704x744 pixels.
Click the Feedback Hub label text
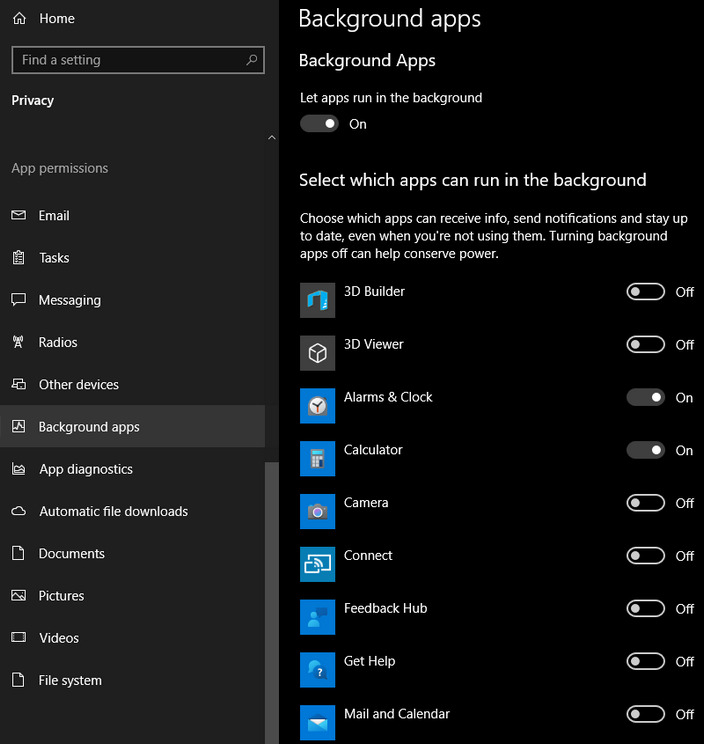[x=385, y=608]
